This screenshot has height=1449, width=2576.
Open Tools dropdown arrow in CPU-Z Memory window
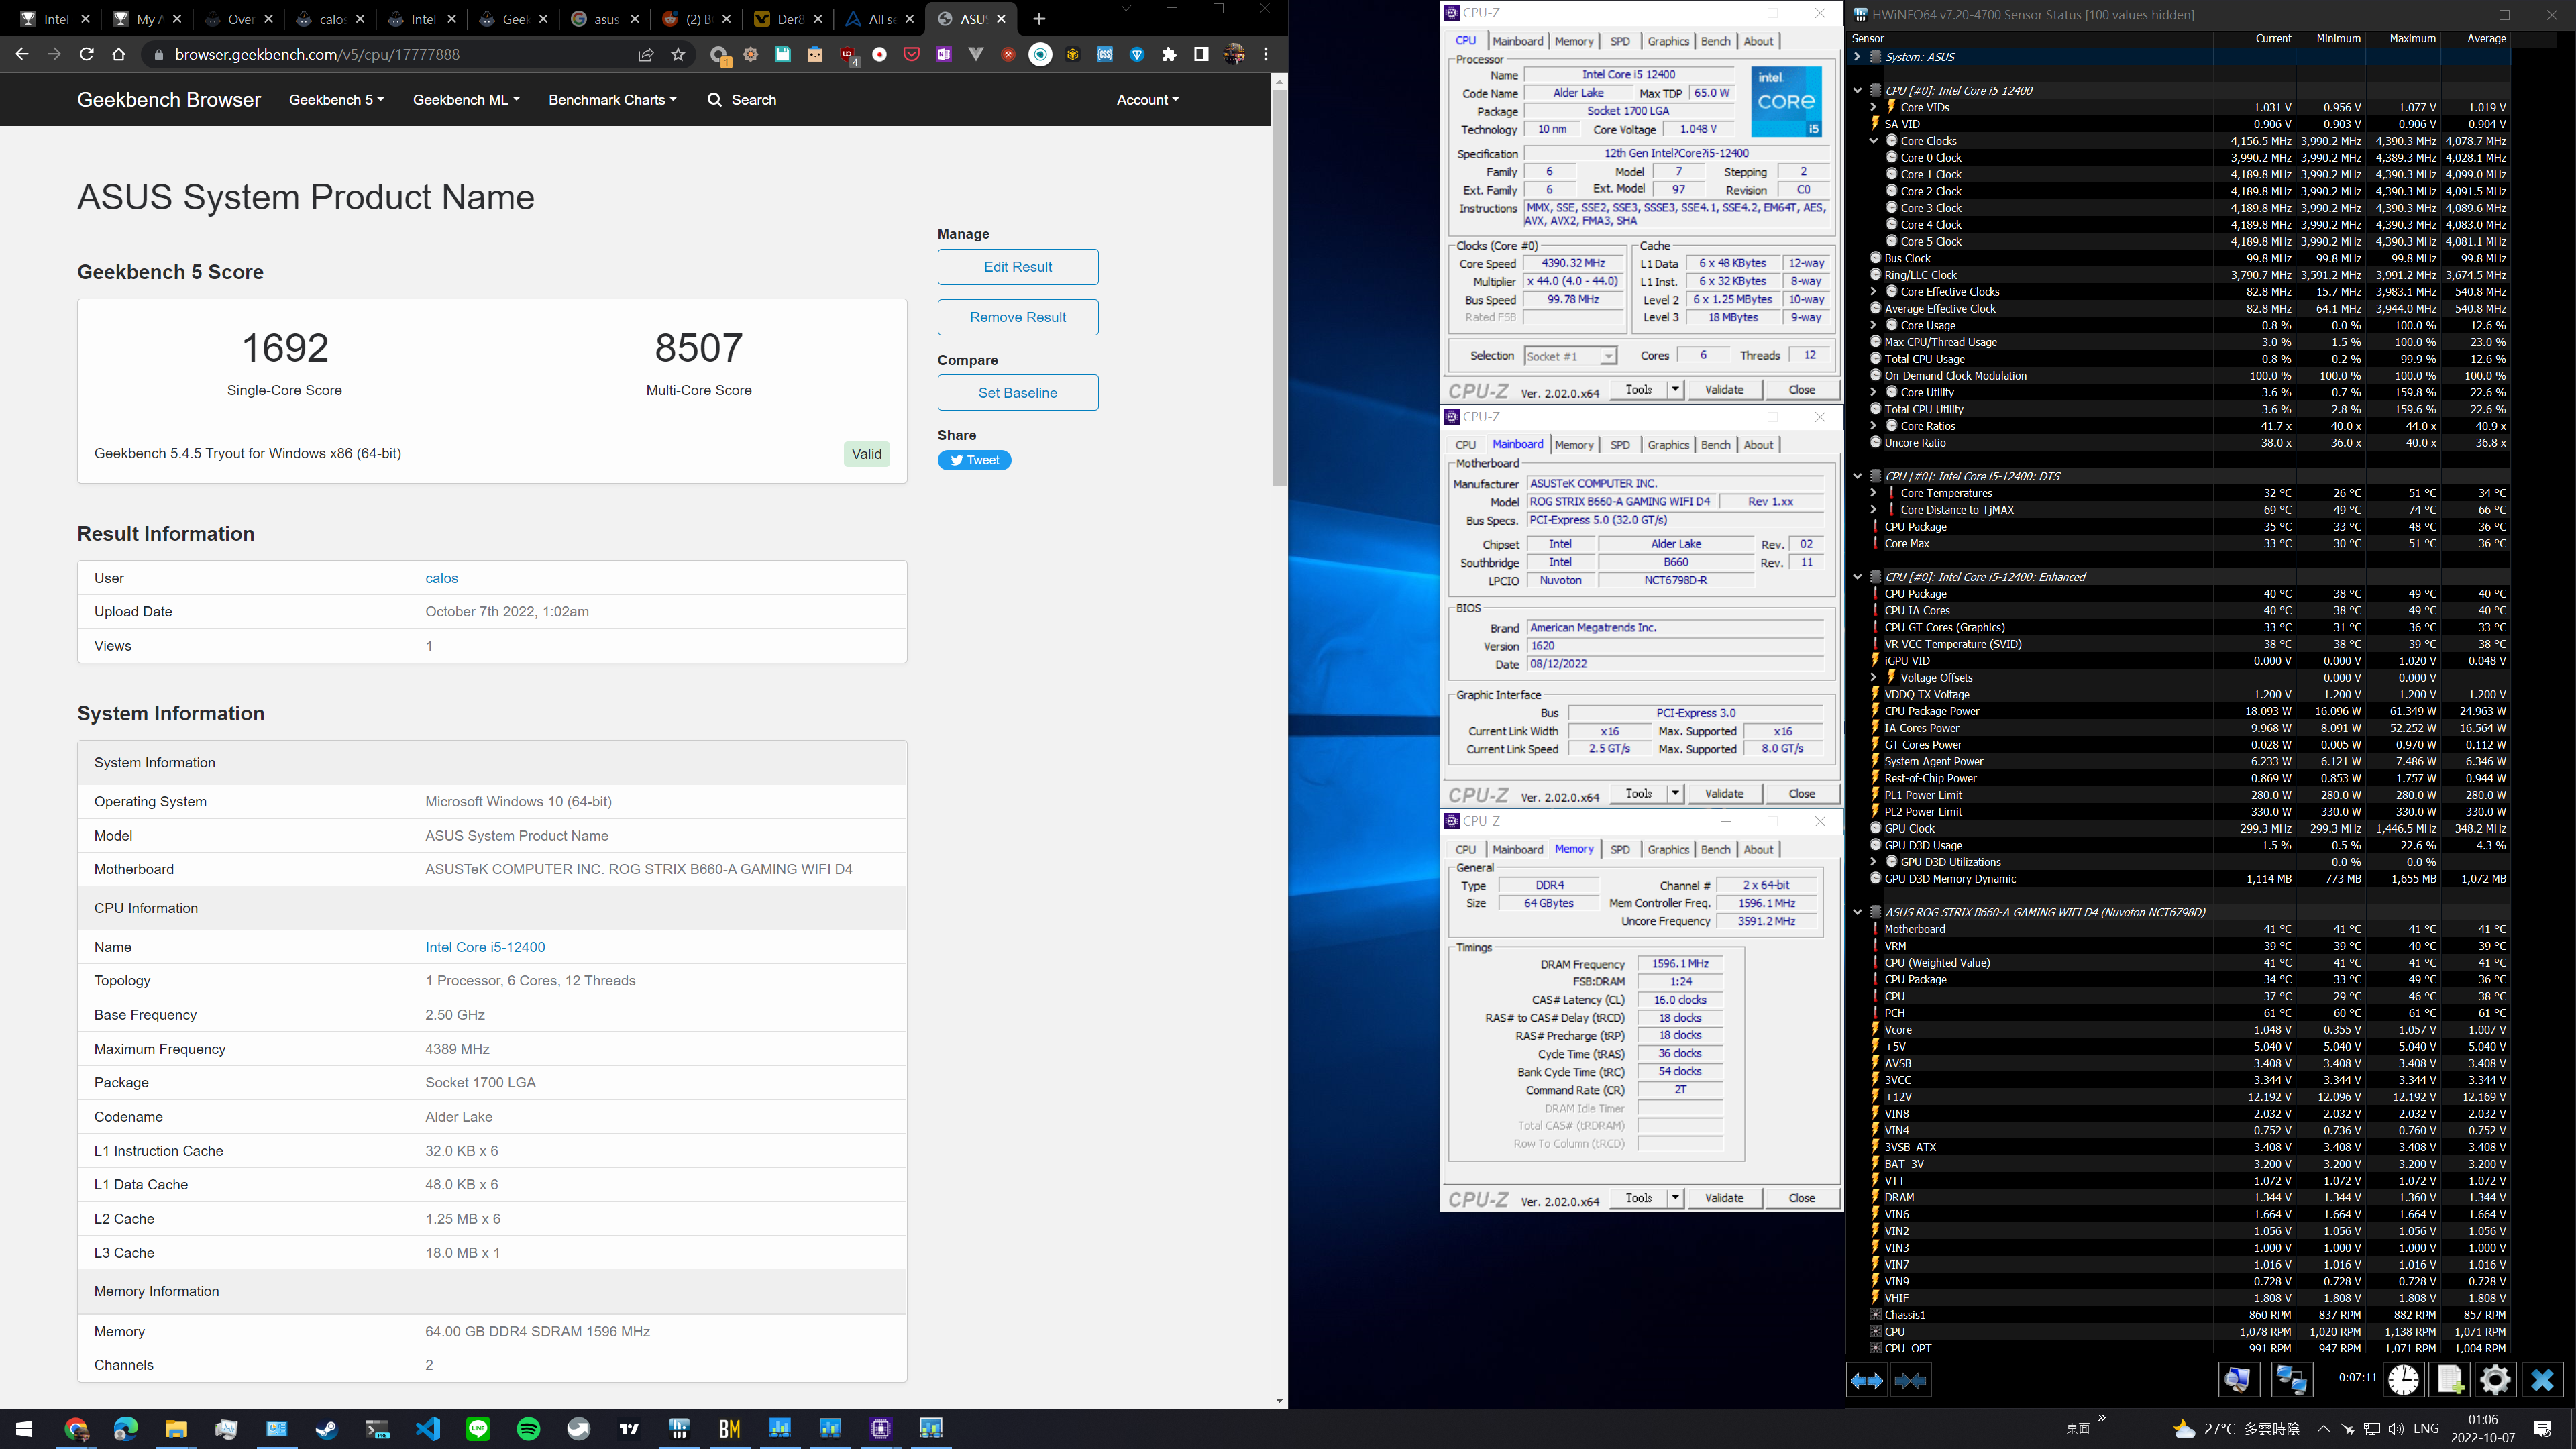tap(1675, 1198)
